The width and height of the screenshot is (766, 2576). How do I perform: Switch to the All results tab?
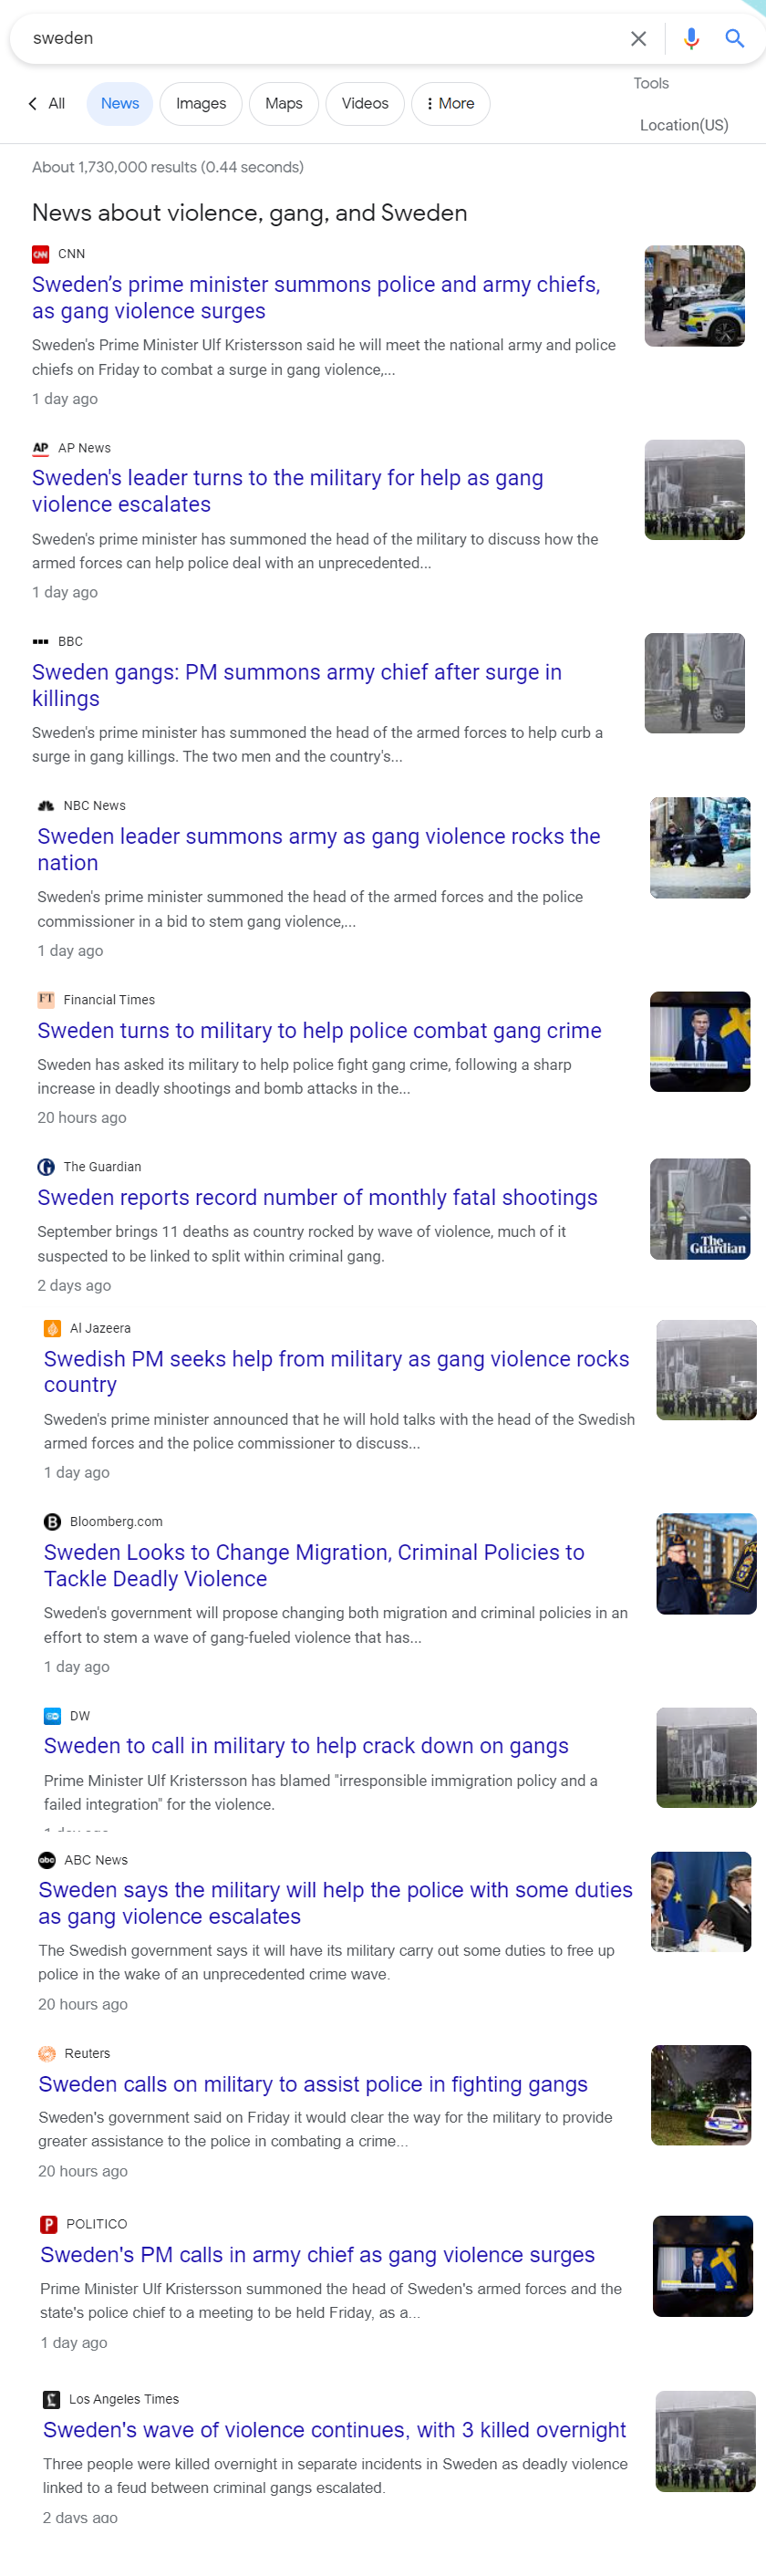pos(56,103)
